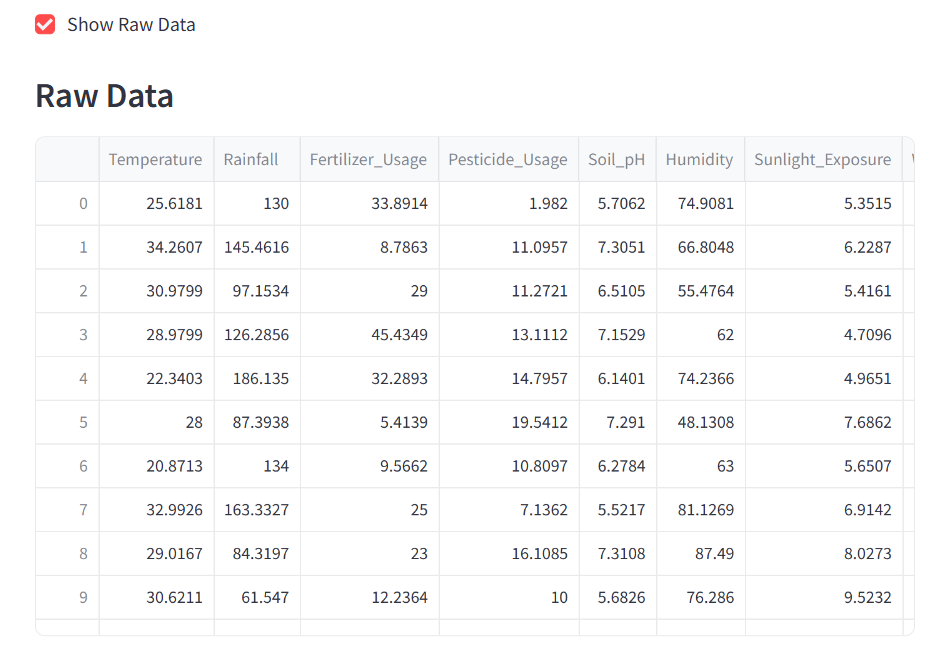This screenshot has height=656, width=947.
Task: Select Rainfall cell 87.3938
Action: tap(257, 422)
